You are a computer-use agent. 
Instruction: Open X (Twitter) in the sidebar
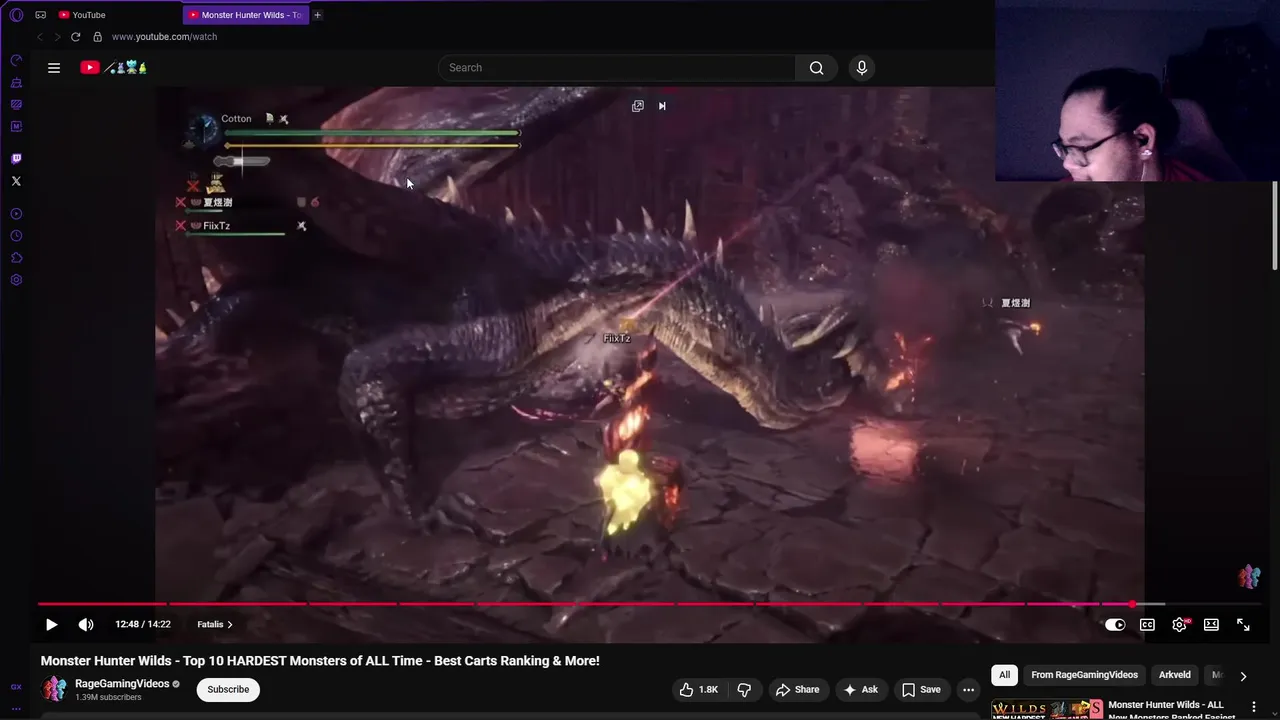16,181
